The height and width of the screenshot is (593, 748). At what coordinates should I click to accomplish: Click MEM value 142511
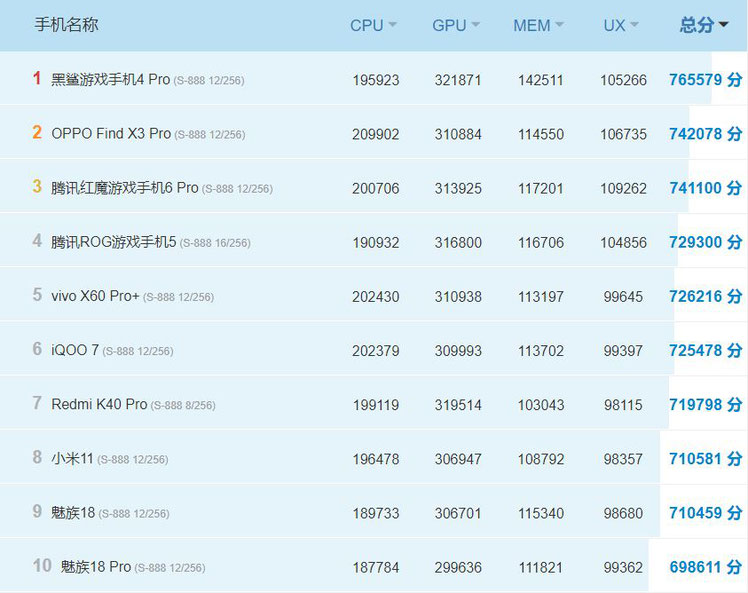pos(541,80)
